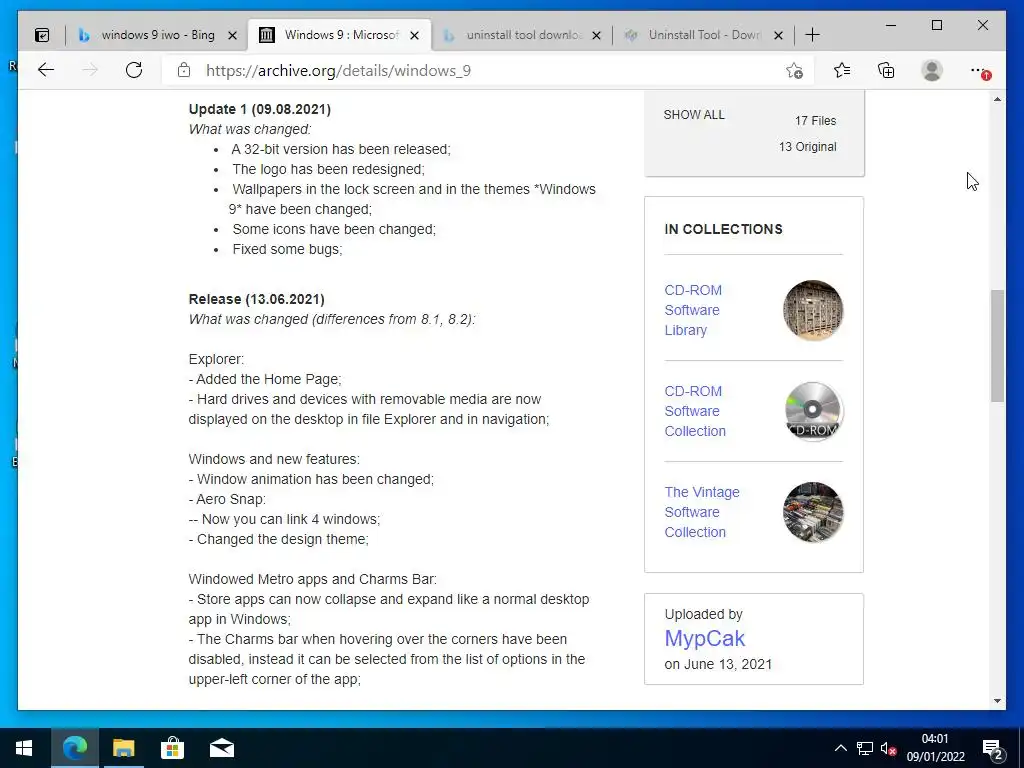Add this page to favorites star
The image size is (1024, 768).
click(794, 71)
